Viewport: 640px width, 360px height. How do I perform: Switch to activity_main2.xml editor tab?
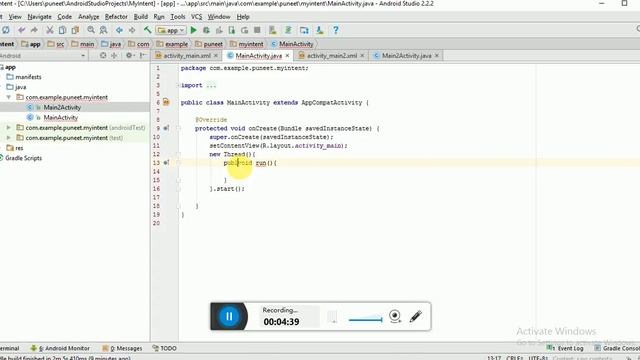coord(332,56)
